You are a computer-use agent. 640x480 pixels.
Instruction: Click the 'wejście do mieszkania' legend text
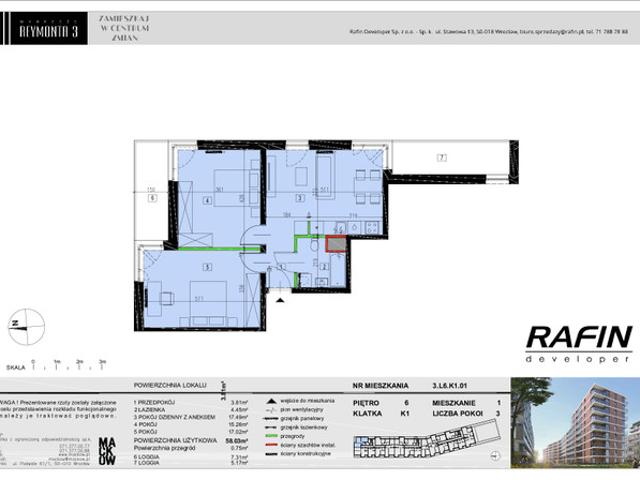[308, 401]
